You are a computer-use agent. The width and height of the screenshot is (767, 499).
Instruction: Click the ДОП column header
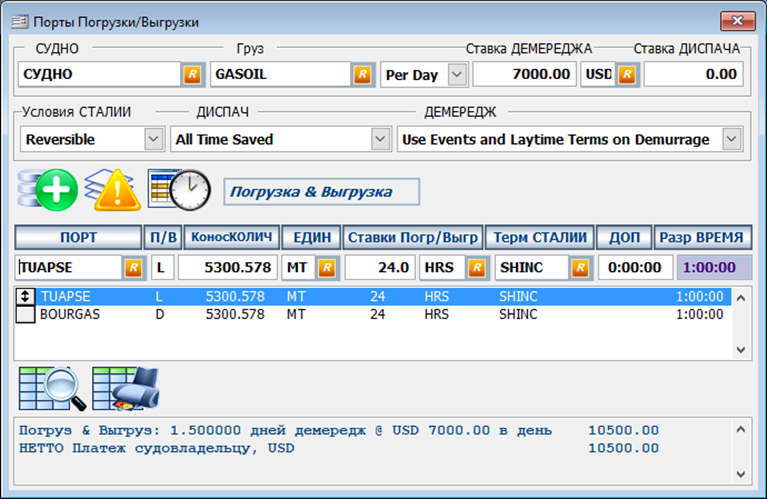624,237
